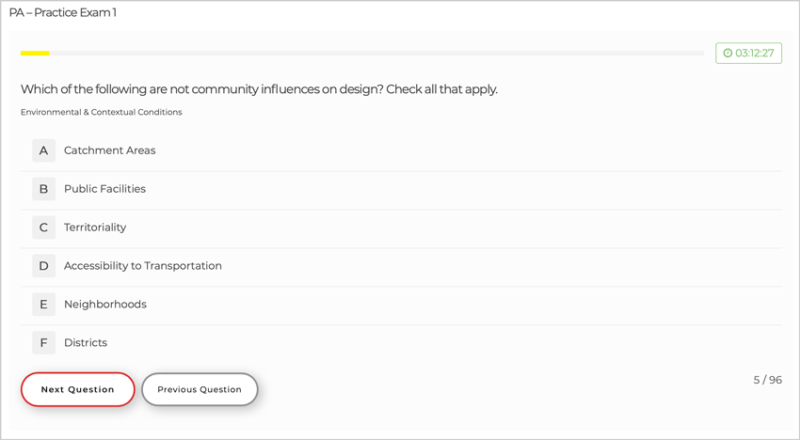
Task: Select answer letter A box
Action: tap(43, 151)
